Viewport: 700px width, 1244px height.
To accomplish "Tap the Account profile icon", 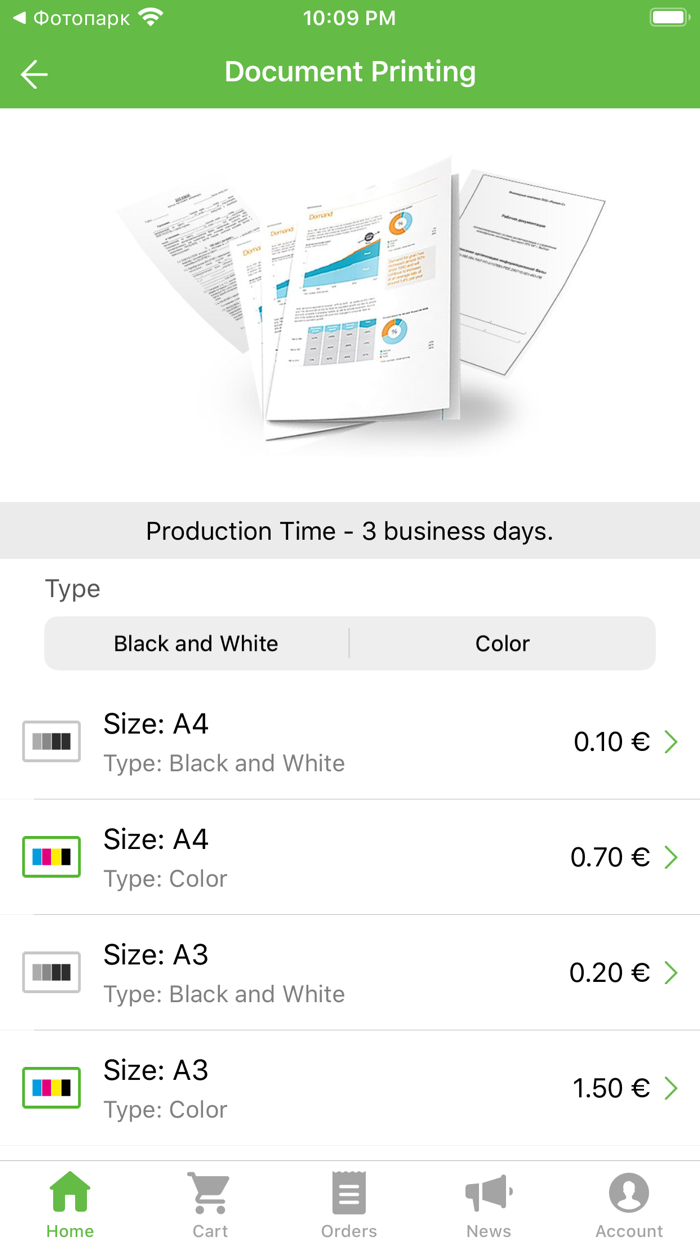I will coord(629,1192).
